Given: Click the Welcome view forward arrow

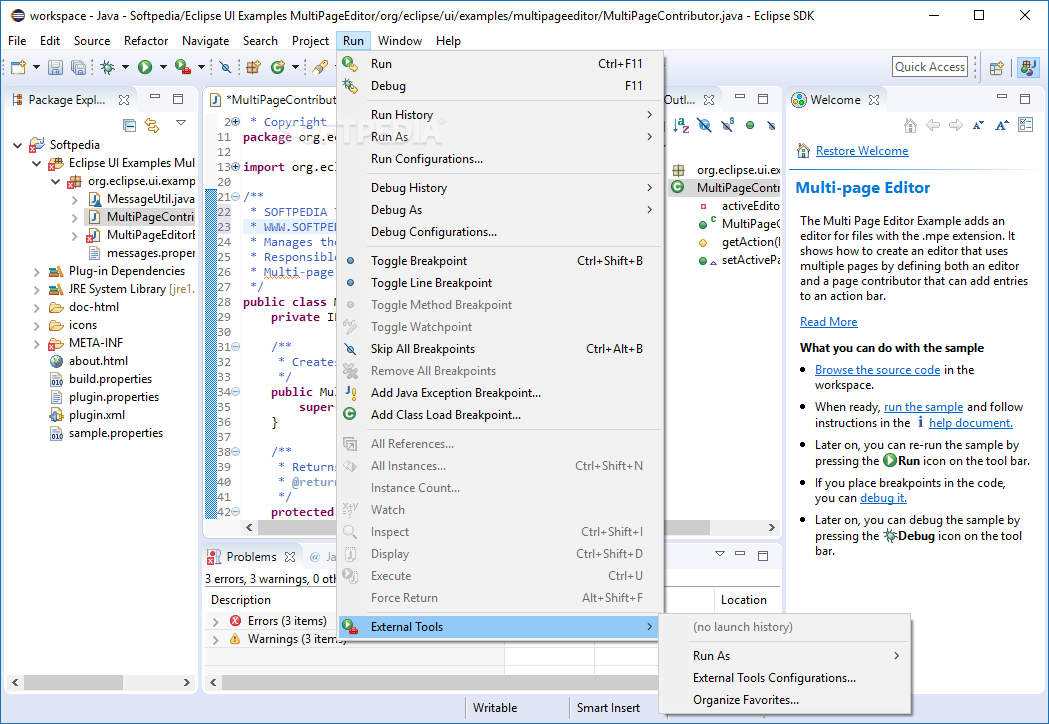Looking at the screenshot, I should 955,125.
